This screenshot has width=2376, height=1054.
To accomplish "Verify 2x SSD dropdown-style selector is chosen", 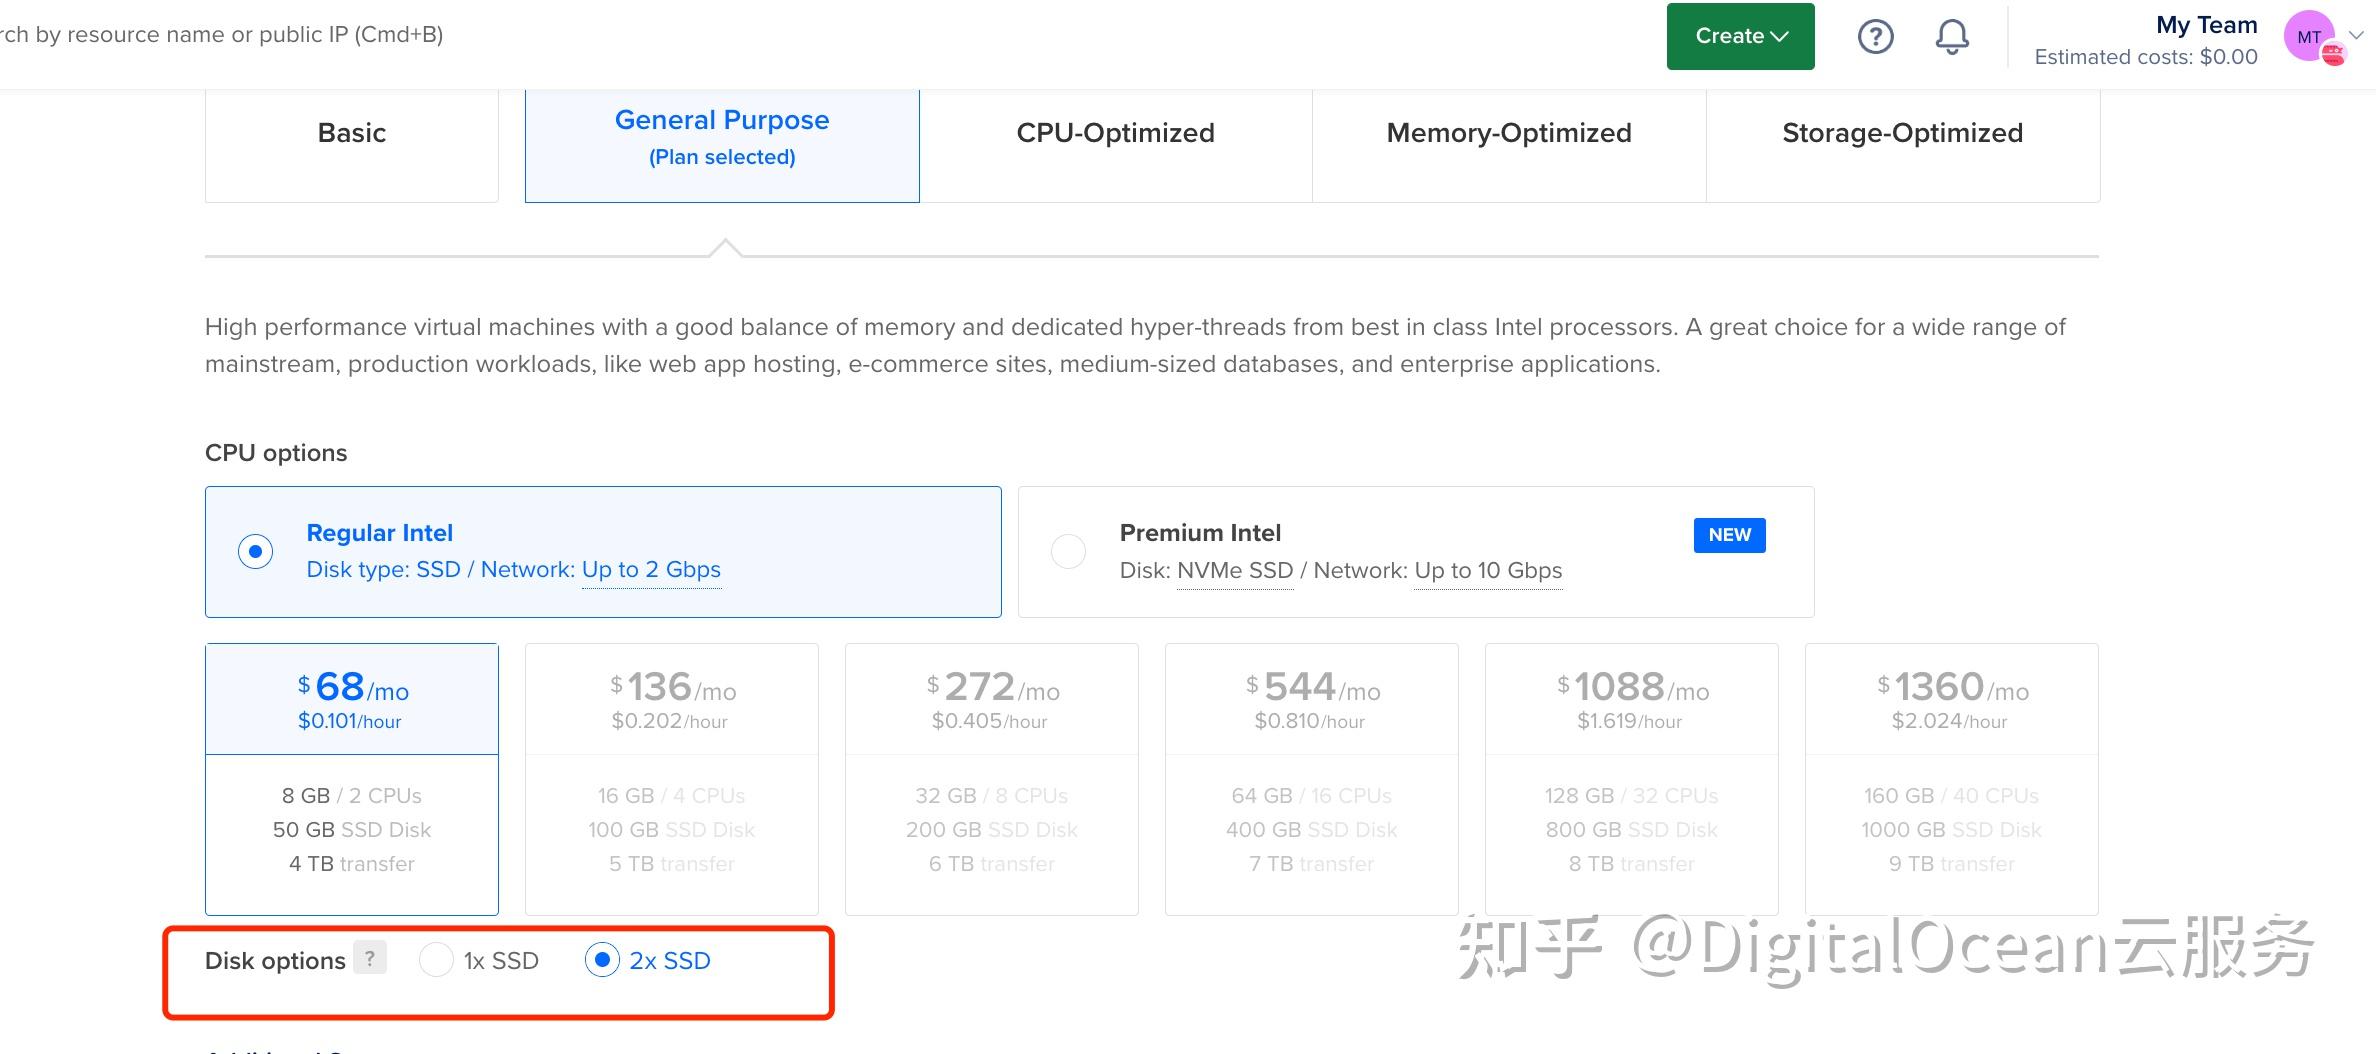I will tap(602, 960).
